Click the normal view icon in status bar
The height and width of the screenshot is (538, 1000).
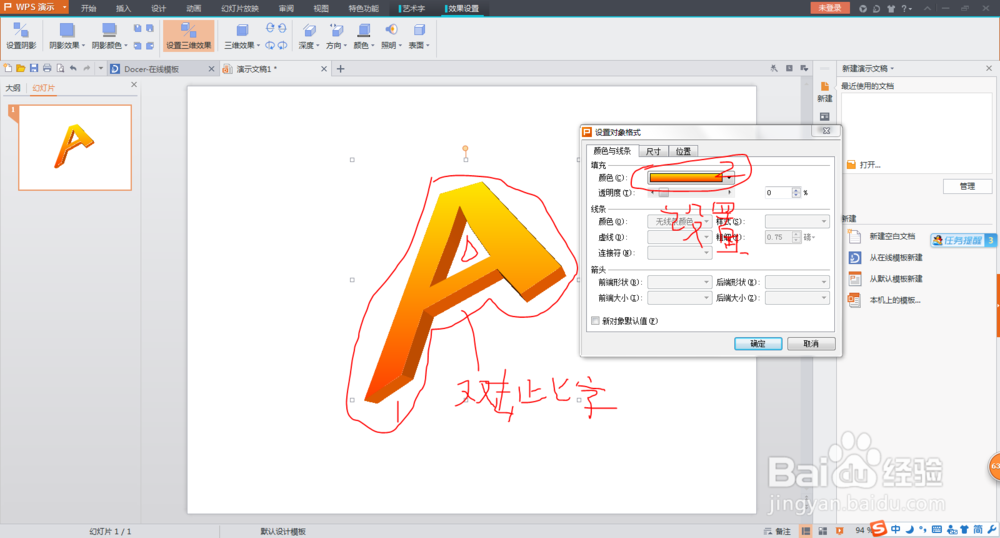pos(806,531)
